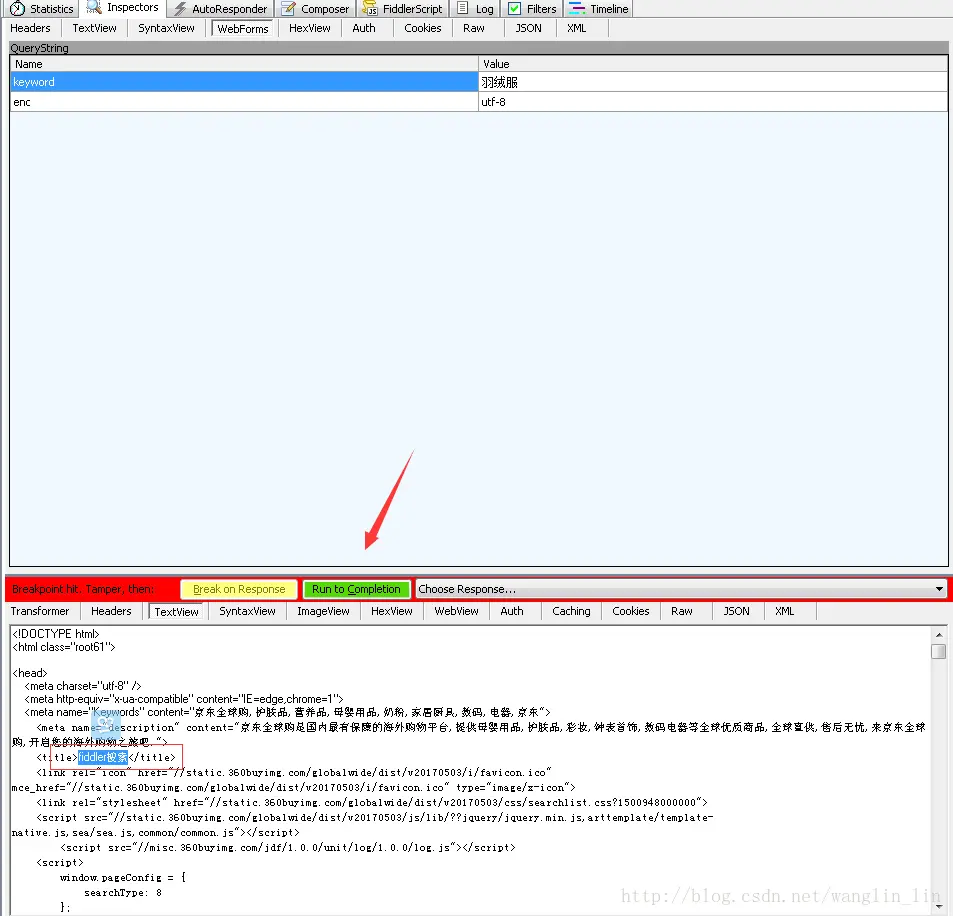Click the Inspectors magnifier icon
The width and height of the screenshot is (953, 916).
pos(94,8)
